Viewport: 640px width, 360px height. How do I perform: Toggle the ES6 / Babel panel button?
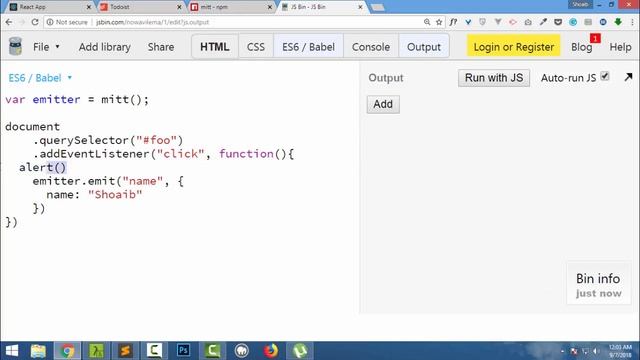tap(309, 47)
